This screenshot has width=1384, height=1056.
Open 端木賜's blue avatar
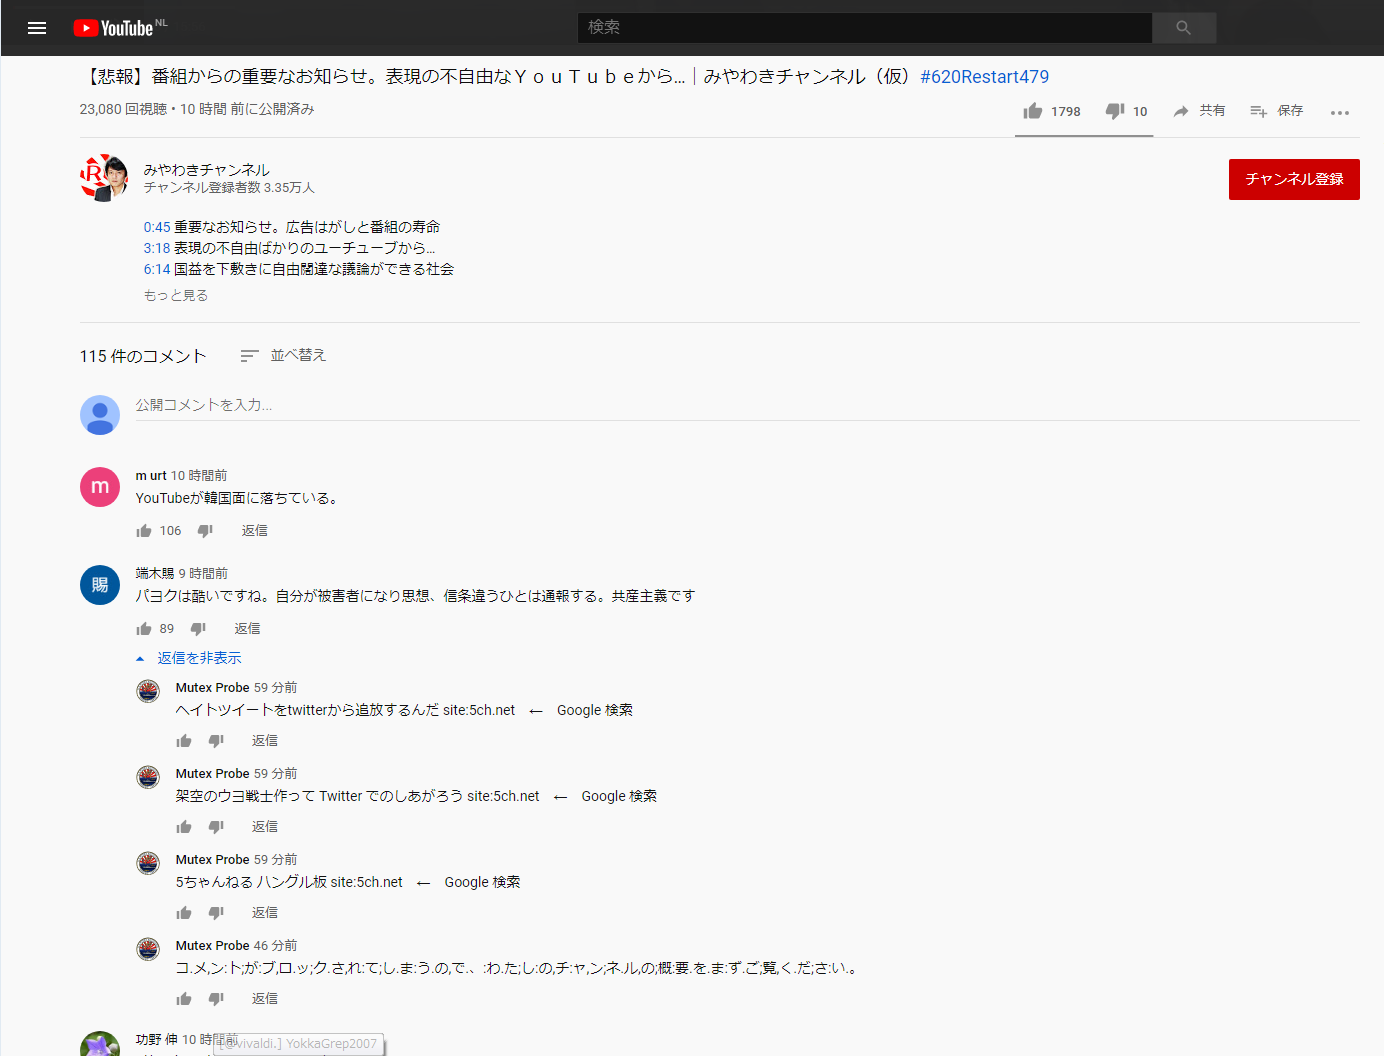(100, 585)
